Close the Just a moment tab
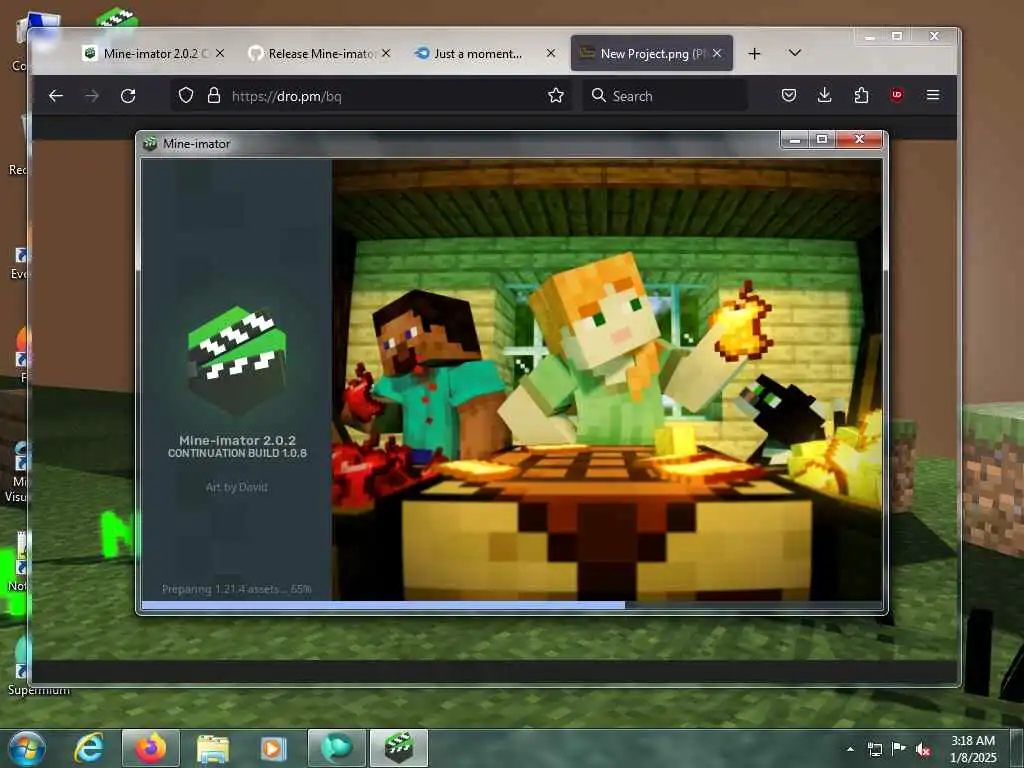Viewport: 1024px width, 768px height. pyautogui.click(x=551, y=54)
